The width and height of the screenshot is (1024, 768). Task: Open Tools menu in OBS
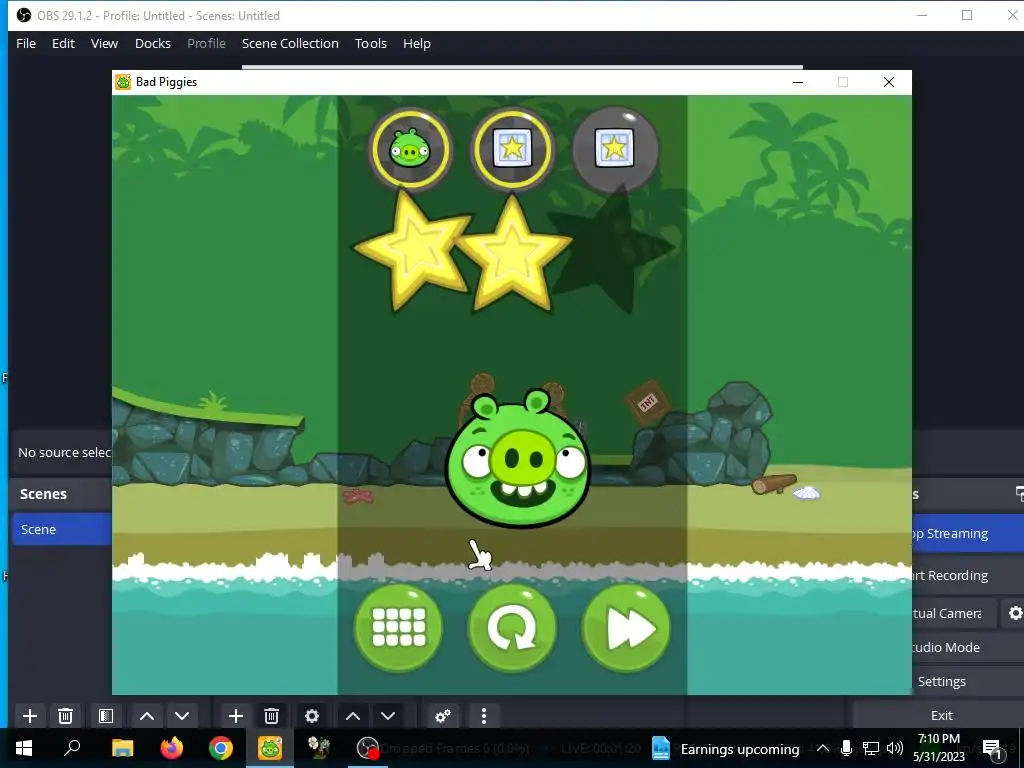coord(371,43)
